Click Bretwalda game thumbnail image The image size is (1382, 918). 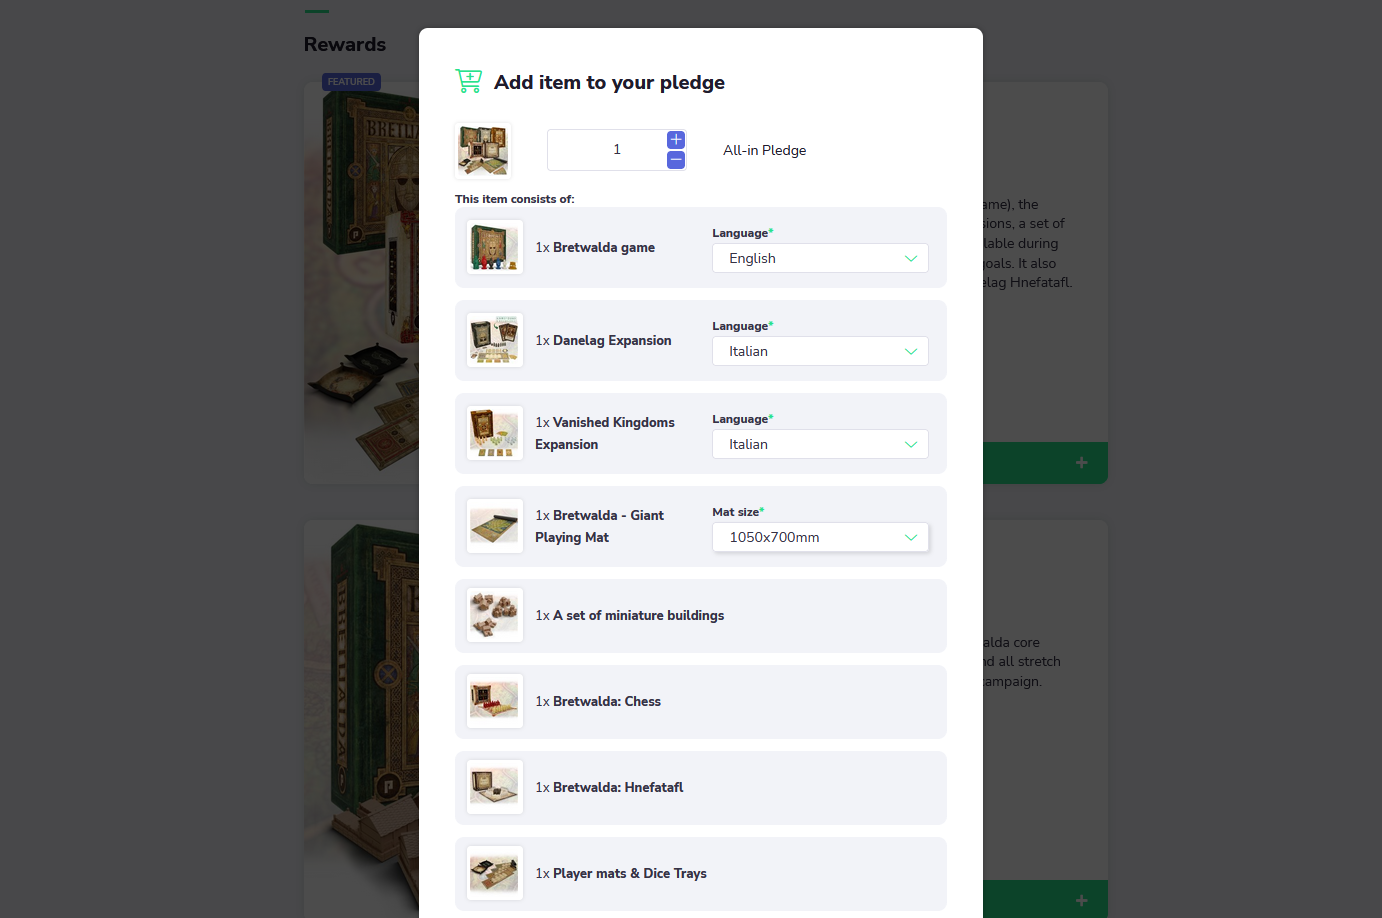point(495,247)
